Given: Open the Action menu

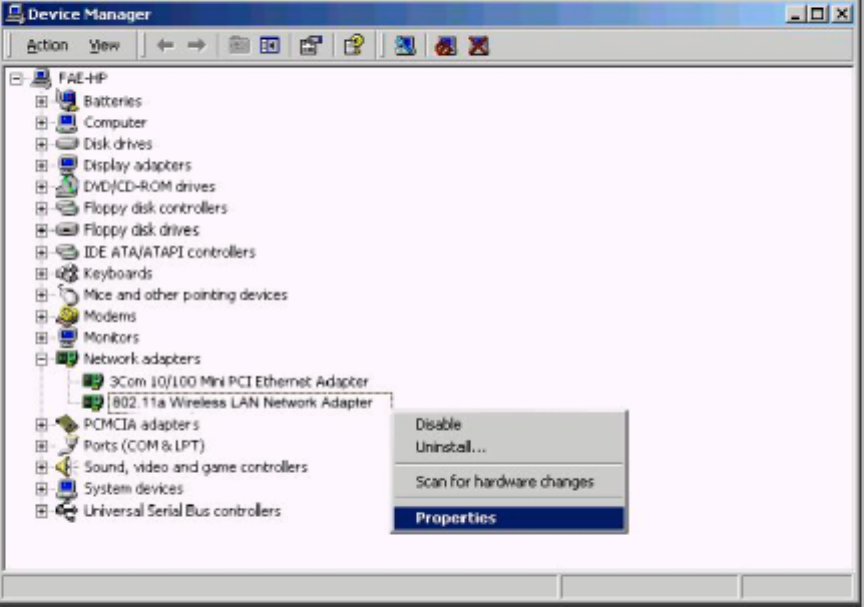Looking at the screenshot, I should coord(47,45).
